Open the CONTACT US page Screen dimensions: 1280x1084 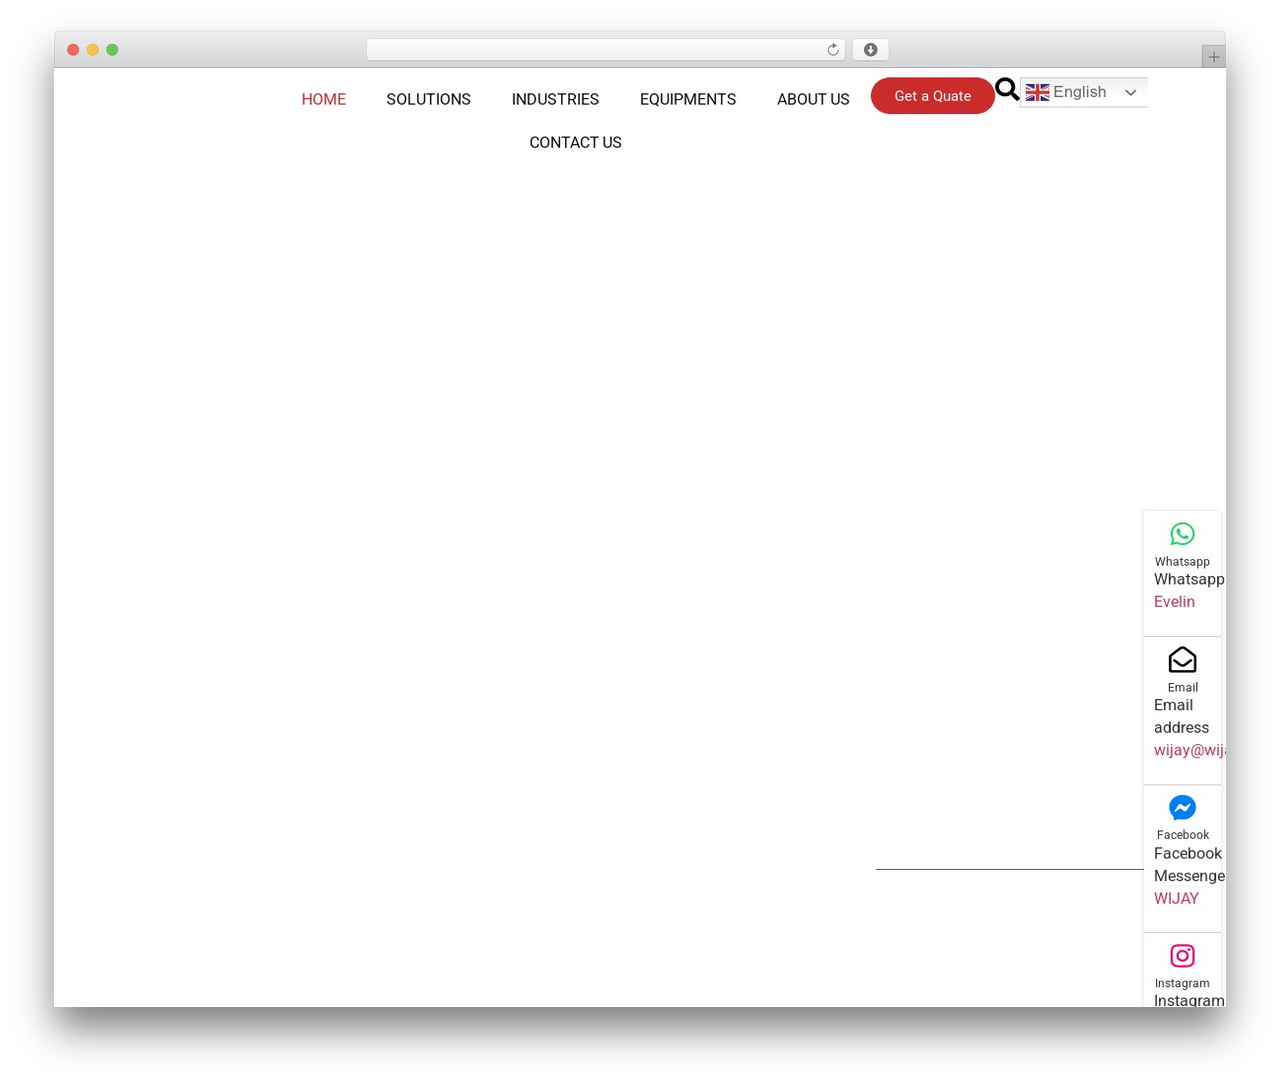[x=575, y=142]
